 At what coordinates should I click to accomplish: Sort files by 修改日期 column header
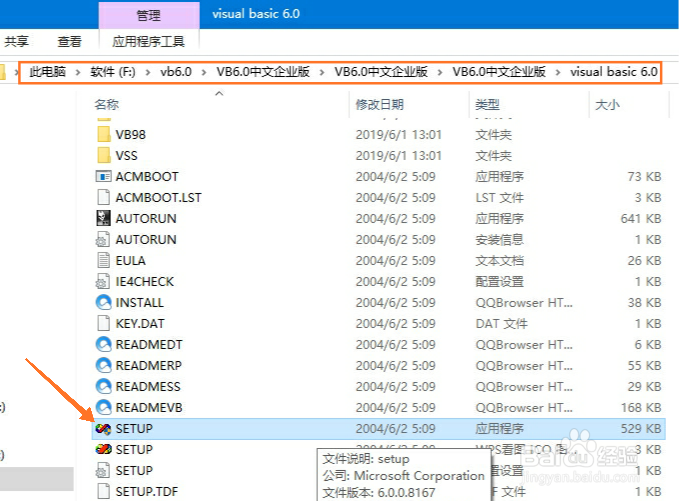click(x=379, y=104)
